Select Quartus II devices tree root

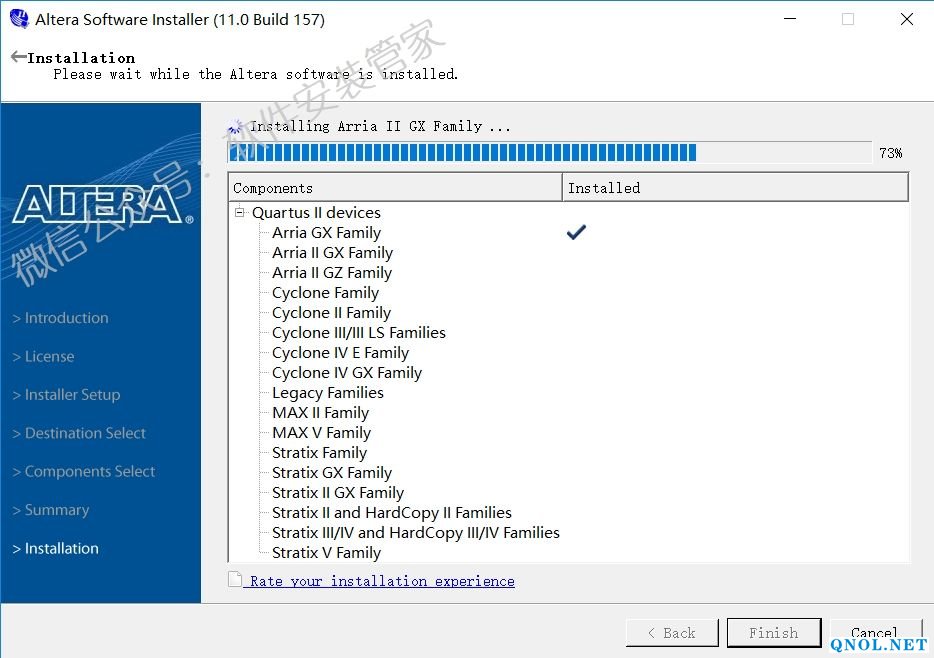pos(316,213)
